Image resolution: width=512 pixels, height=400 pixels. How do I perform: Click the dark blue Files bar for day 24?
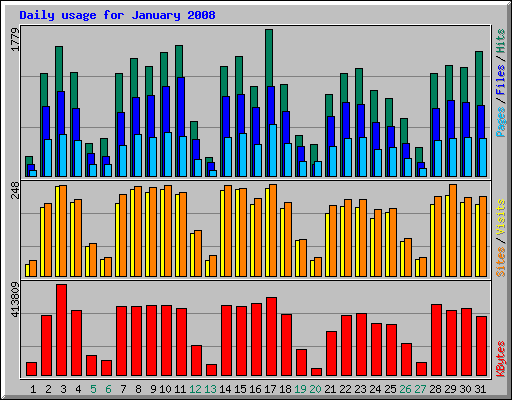pos(376,136)
